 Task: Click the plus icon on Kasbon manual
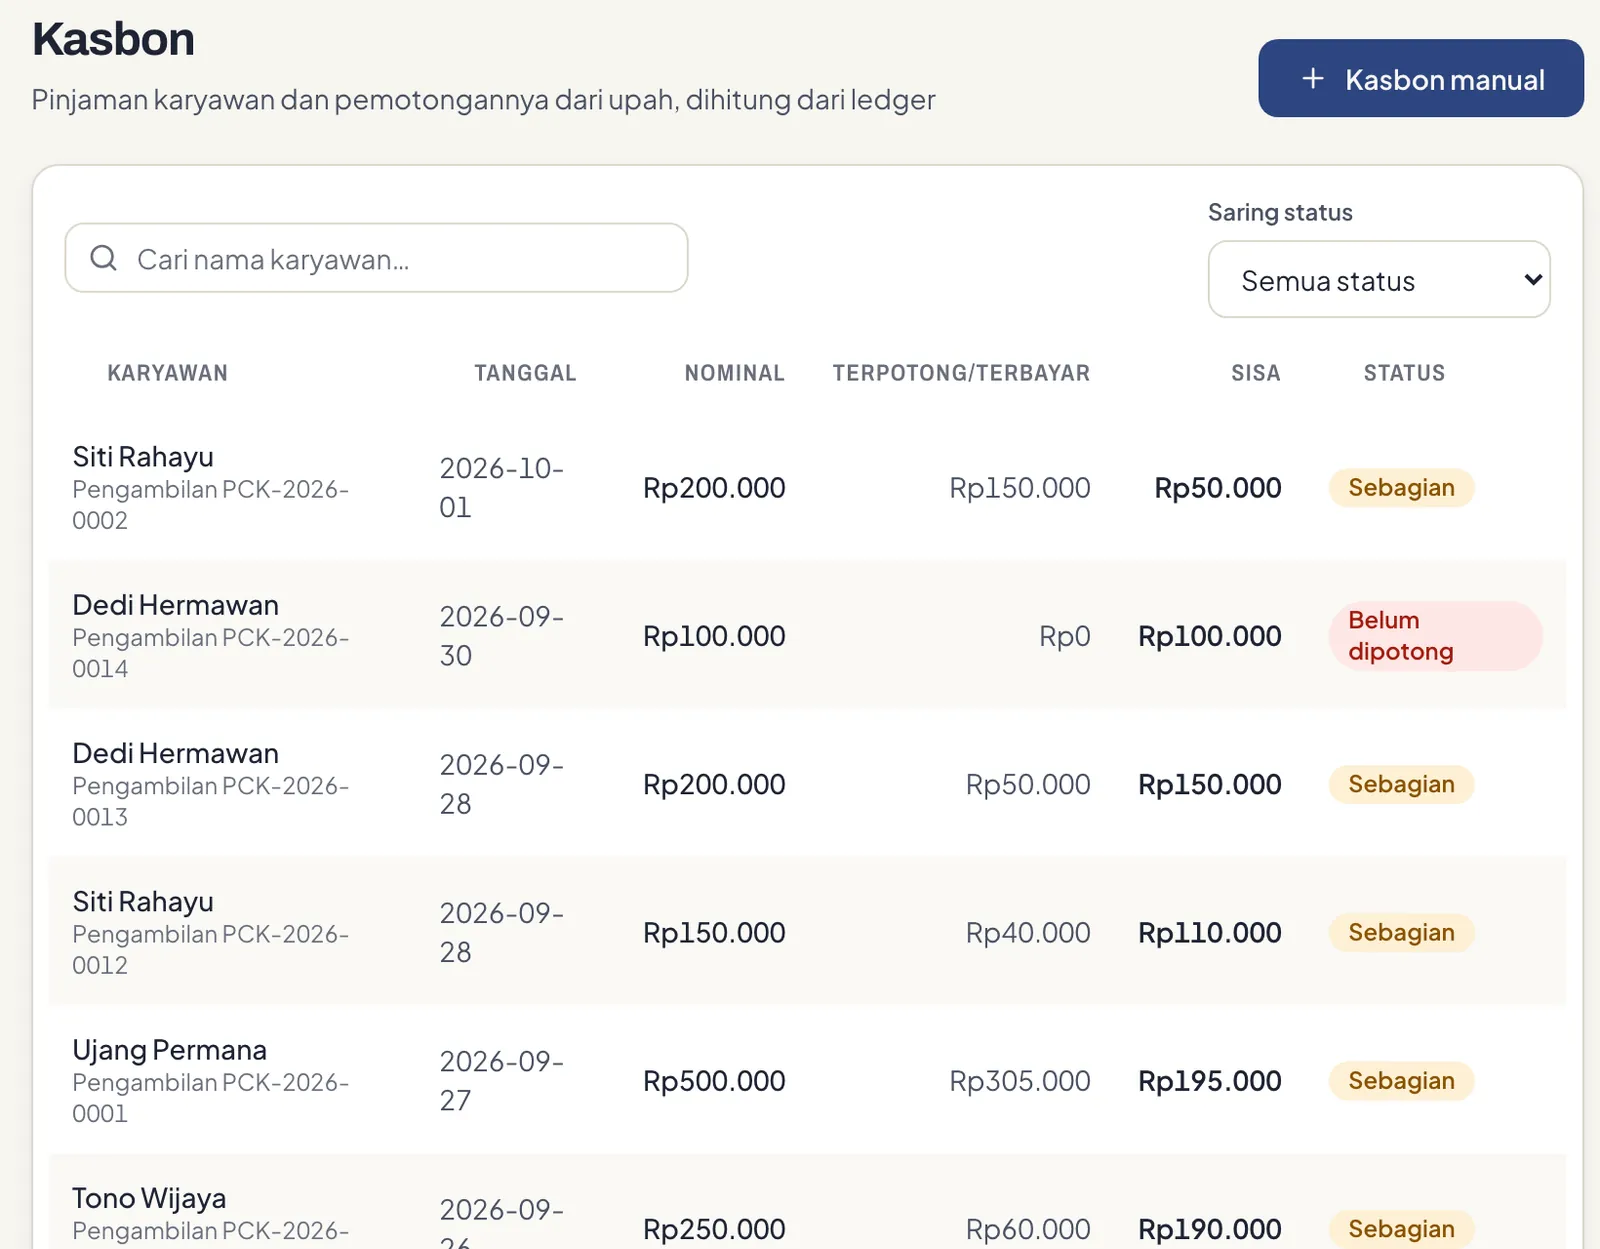(1312, 78)
